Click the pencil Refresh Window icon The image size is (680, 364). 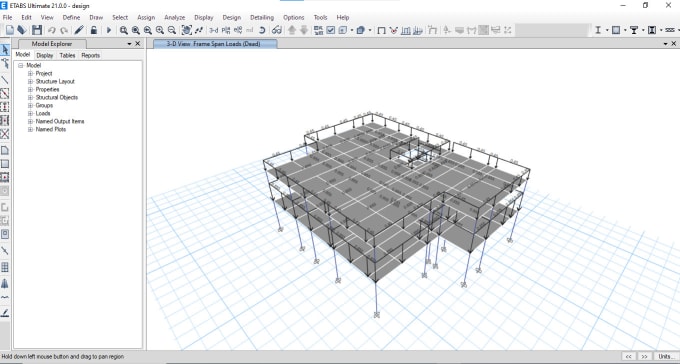pos(78,30)
